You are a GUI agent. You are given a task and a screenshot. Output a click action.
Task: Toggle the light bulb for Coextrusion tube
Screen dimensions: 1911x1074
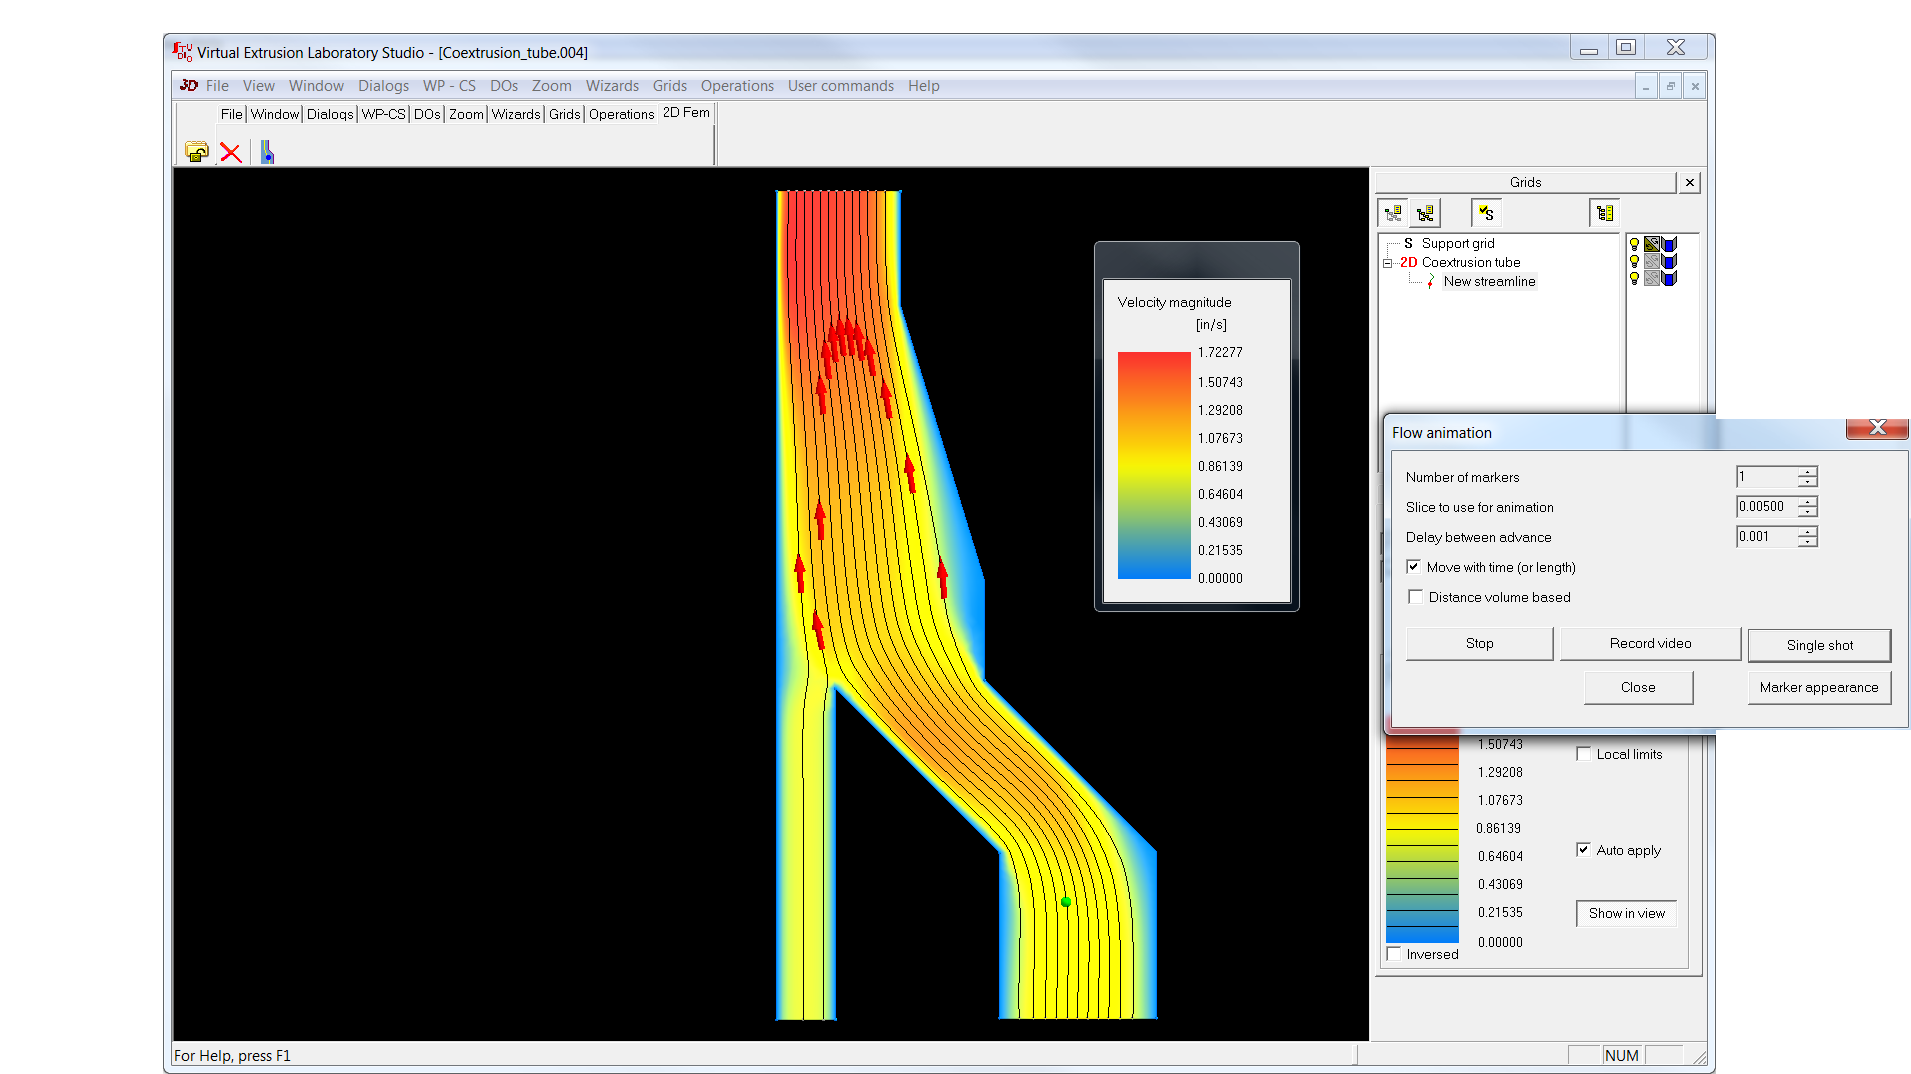pos(1635,262)
